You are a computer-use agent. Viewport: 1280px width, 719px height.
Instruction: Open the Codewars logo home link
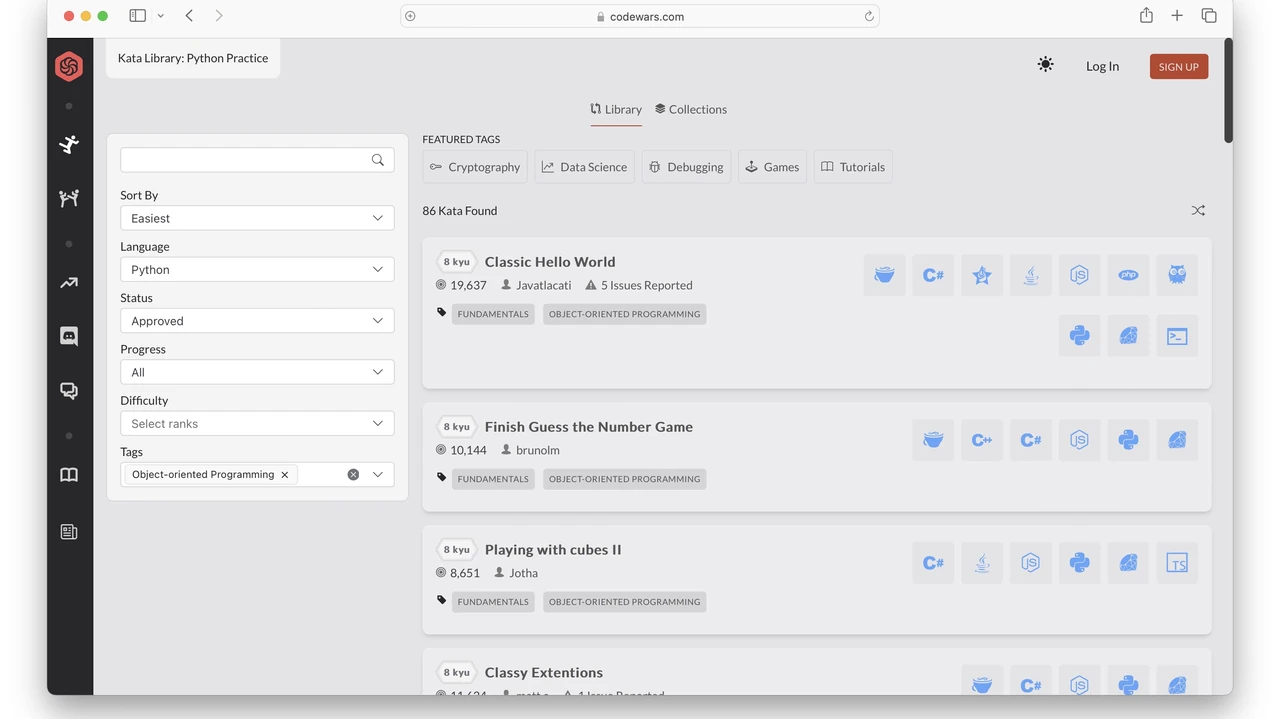point(69,67)
